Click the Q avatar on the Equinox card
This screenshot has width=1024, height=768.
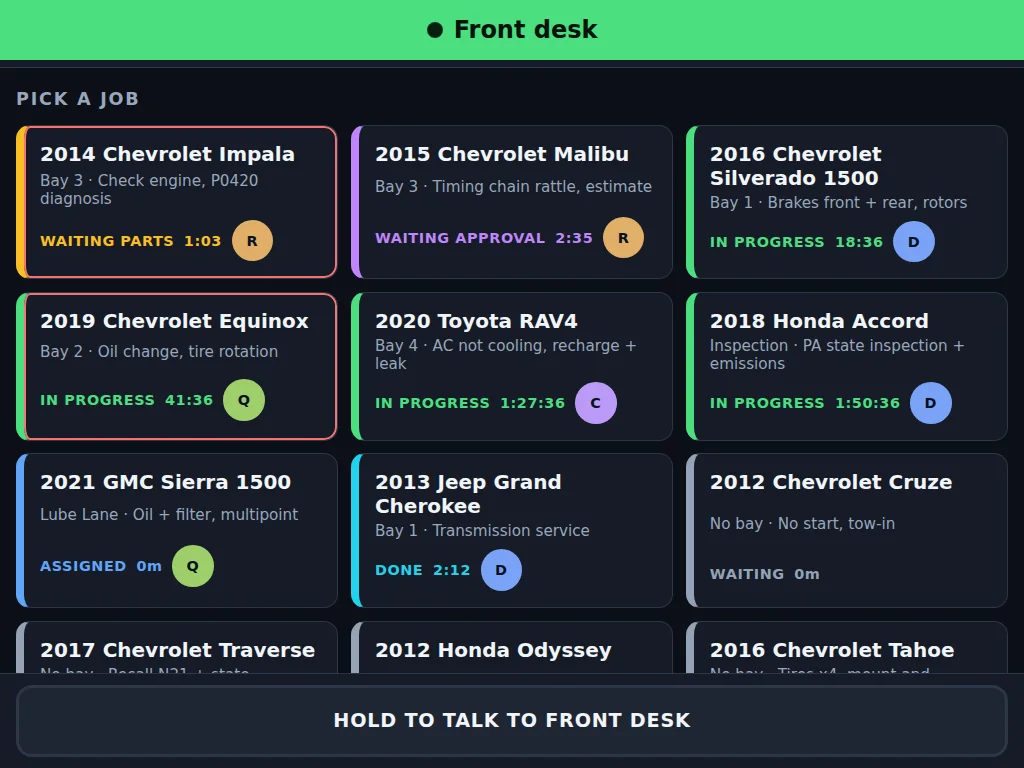pos(244,400)
